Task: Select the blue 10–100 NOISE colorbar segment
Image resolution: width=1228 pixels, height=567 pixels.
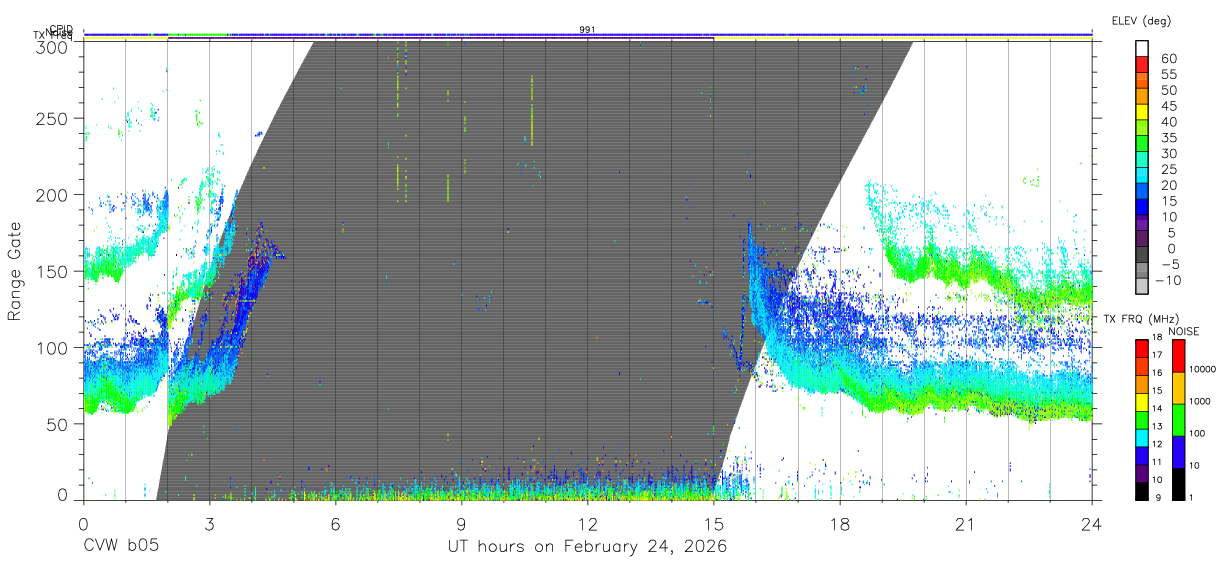Action: pyautogui.click(x=1178, y=452)
